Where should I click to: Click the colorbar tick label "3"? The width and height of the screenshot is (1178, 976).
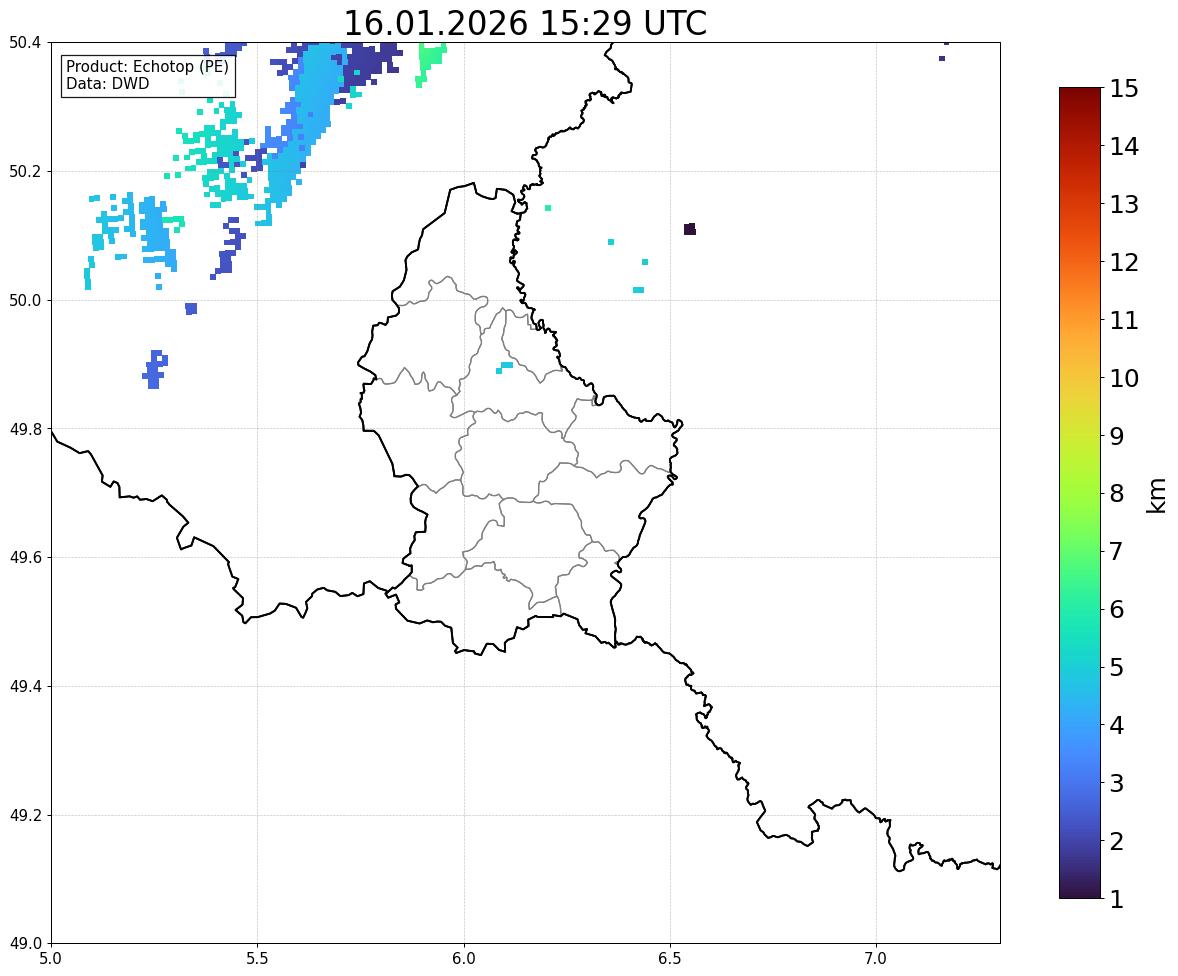(x=1117, y=783)
